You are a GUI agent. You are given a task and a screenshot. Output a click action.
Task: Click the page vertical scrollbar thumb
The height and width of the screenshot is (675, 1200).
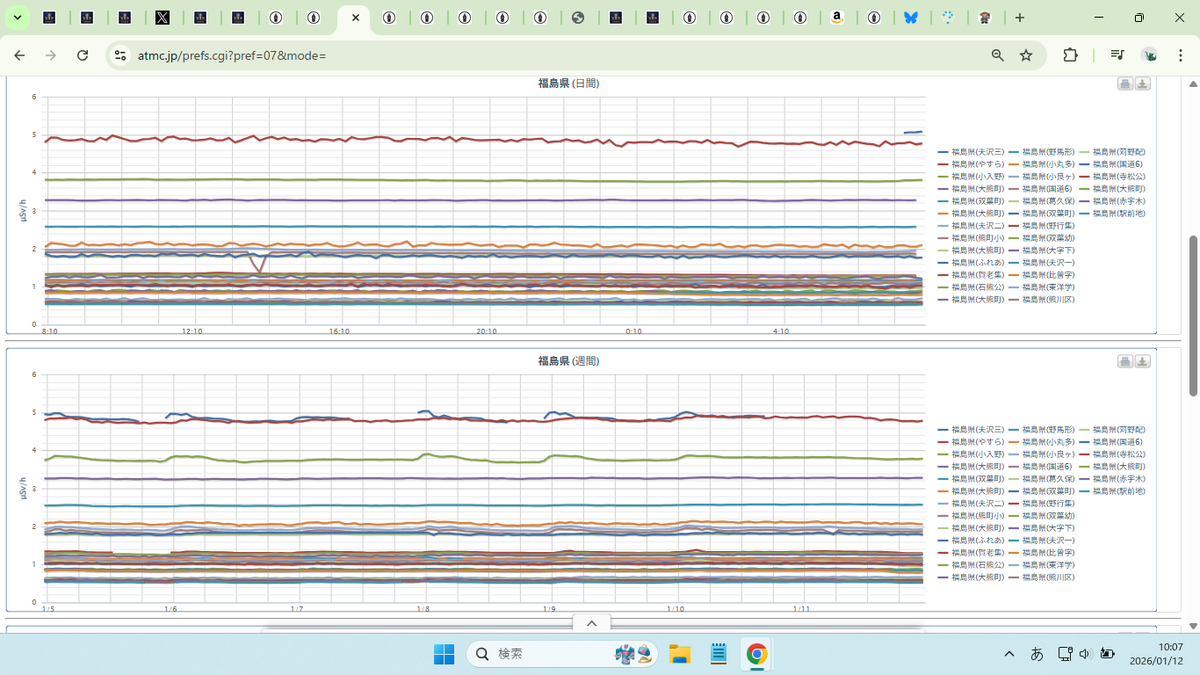[1192, 316]
